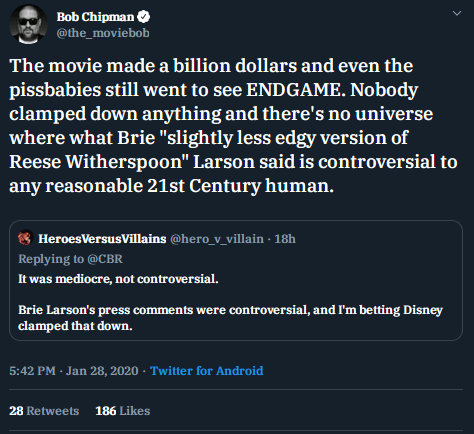Open the quoted tweet about Brie Larson's comments

click(x=236, y=280)
